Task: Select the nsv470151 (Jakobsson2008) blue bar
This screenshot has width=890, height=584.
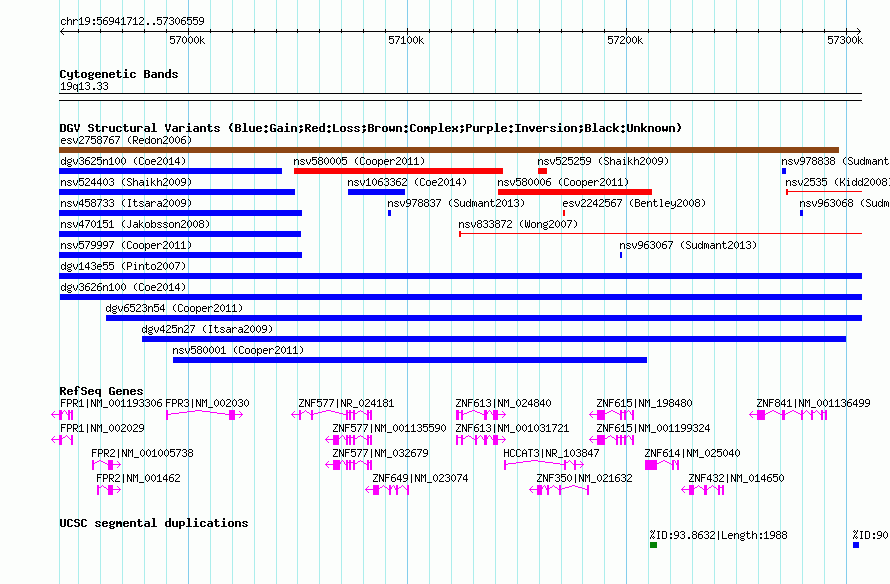Action: (180, 234)
